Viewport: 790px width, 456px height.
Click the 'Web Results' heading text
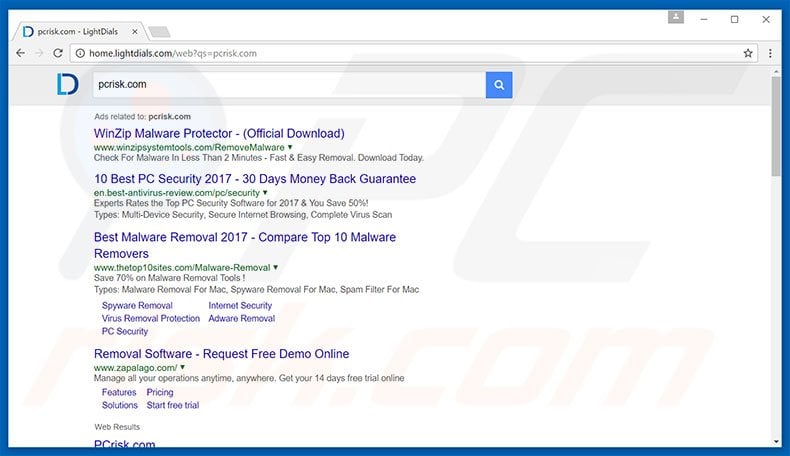117,427
